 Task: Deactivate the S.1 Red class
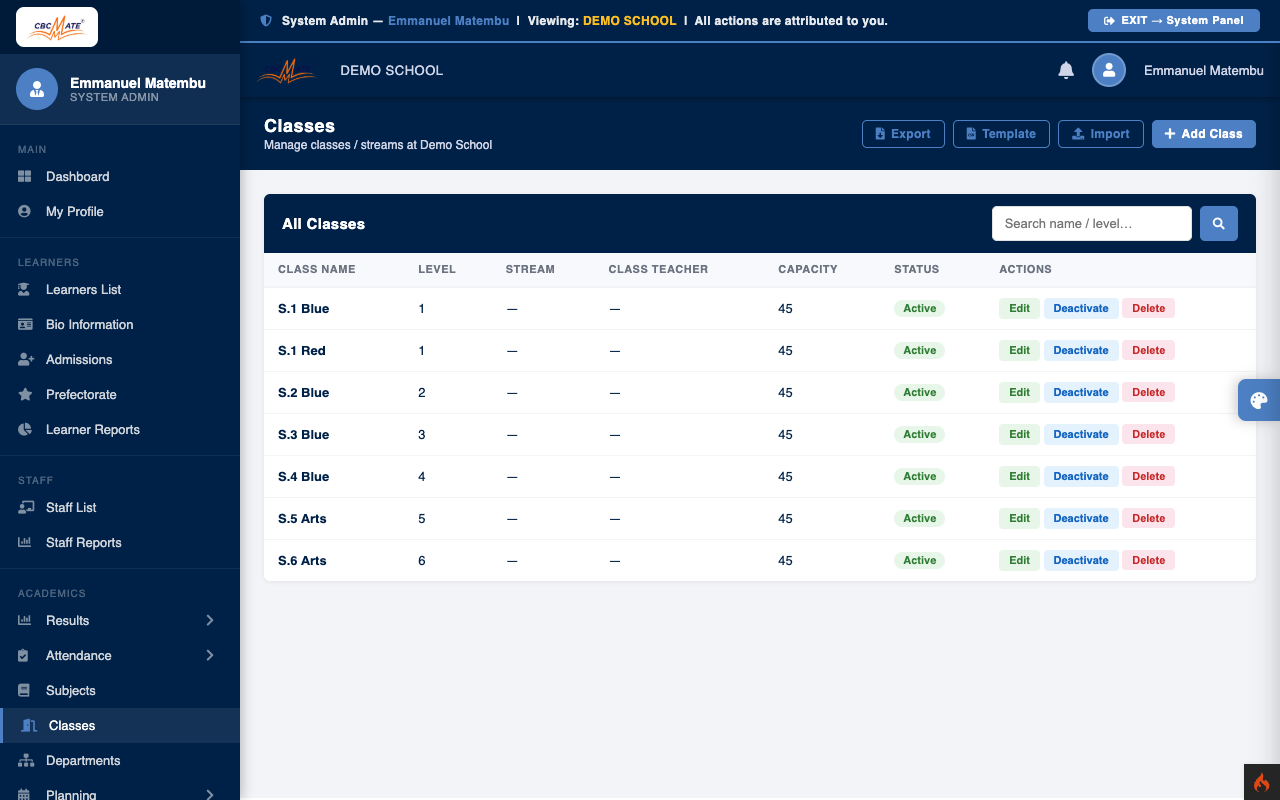pyautogui.click(x=1081, y=351)
